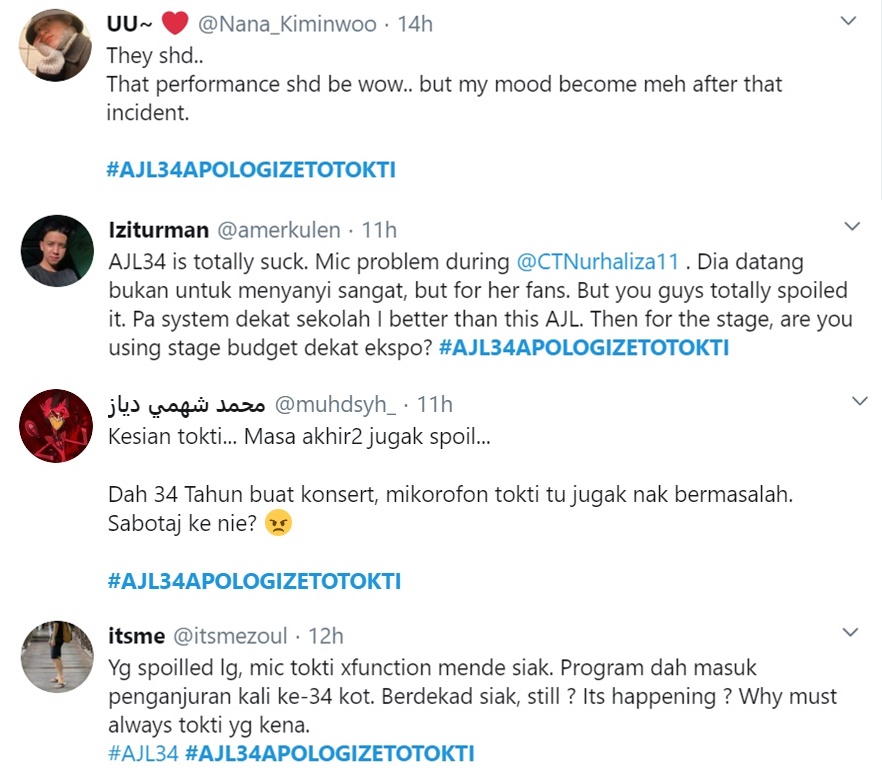Expand options chevron on Iziturman tweet

pyautogui.click(x=852, y=227)
